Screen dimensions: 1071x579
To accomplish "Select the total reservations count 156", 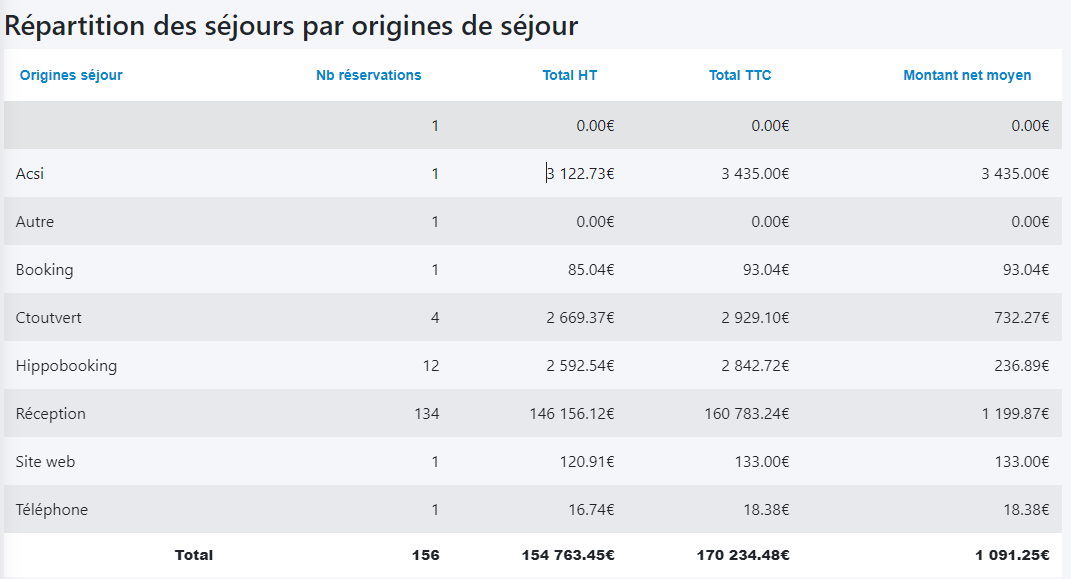I will (425, 555).
